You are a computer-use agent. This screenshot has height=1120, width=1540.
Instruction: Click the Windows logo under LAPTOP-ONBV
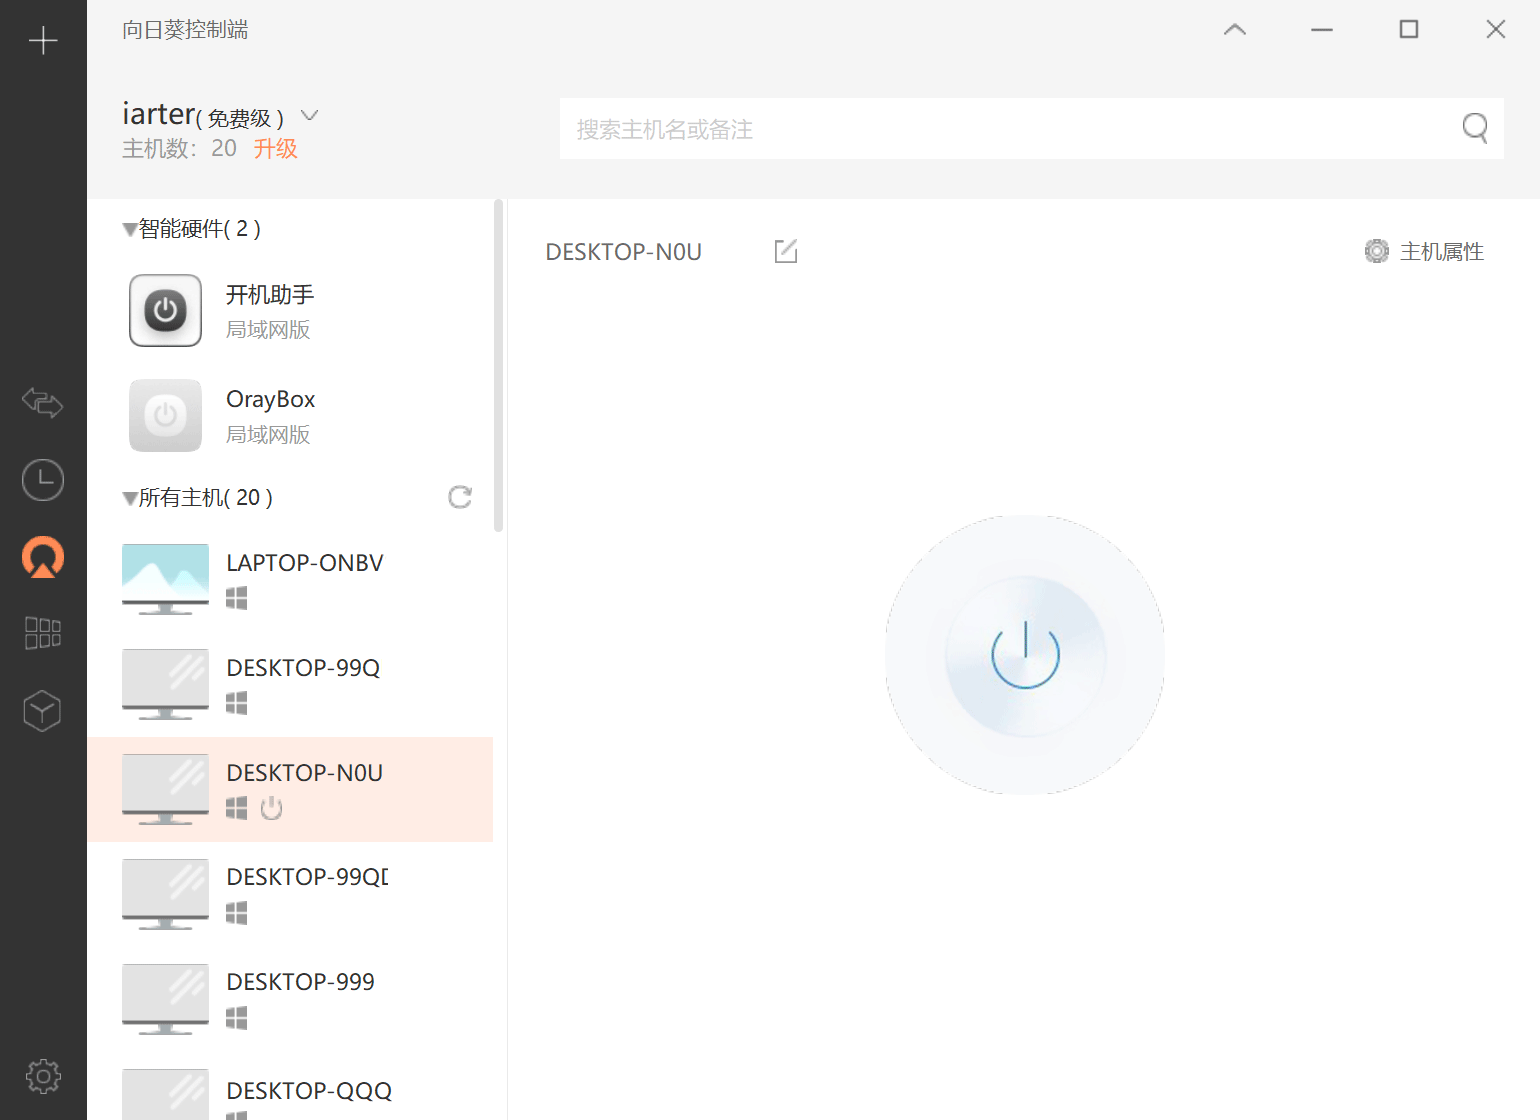click(237, 598)
